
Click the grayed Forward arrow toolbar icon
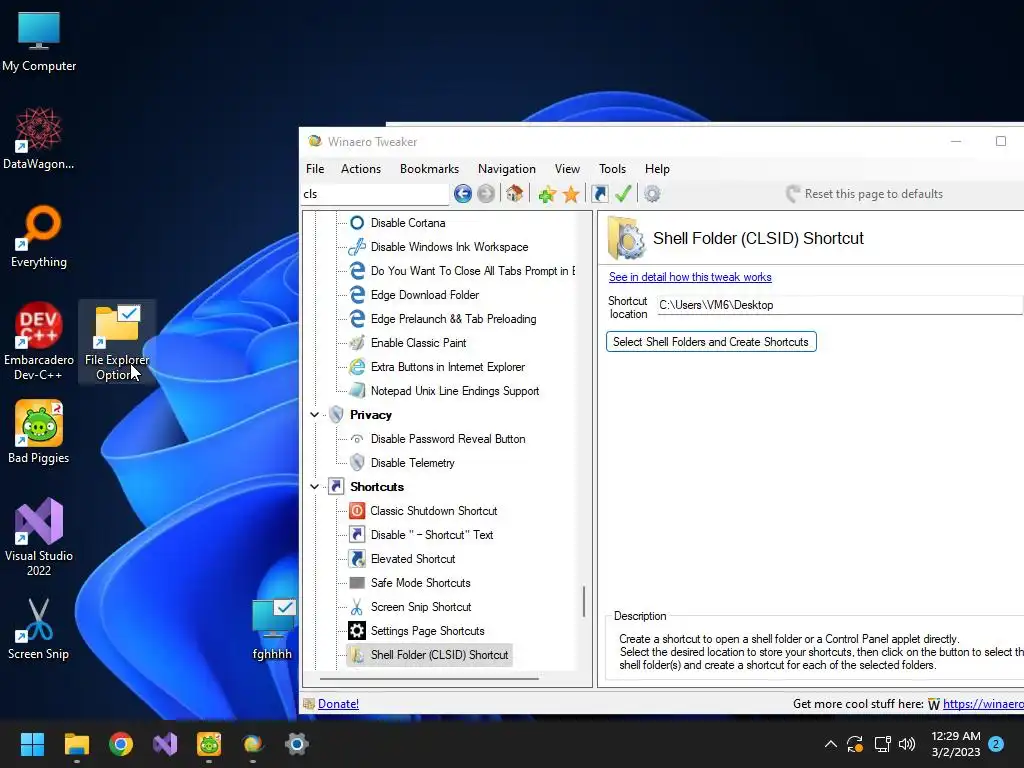pos(486,193)
